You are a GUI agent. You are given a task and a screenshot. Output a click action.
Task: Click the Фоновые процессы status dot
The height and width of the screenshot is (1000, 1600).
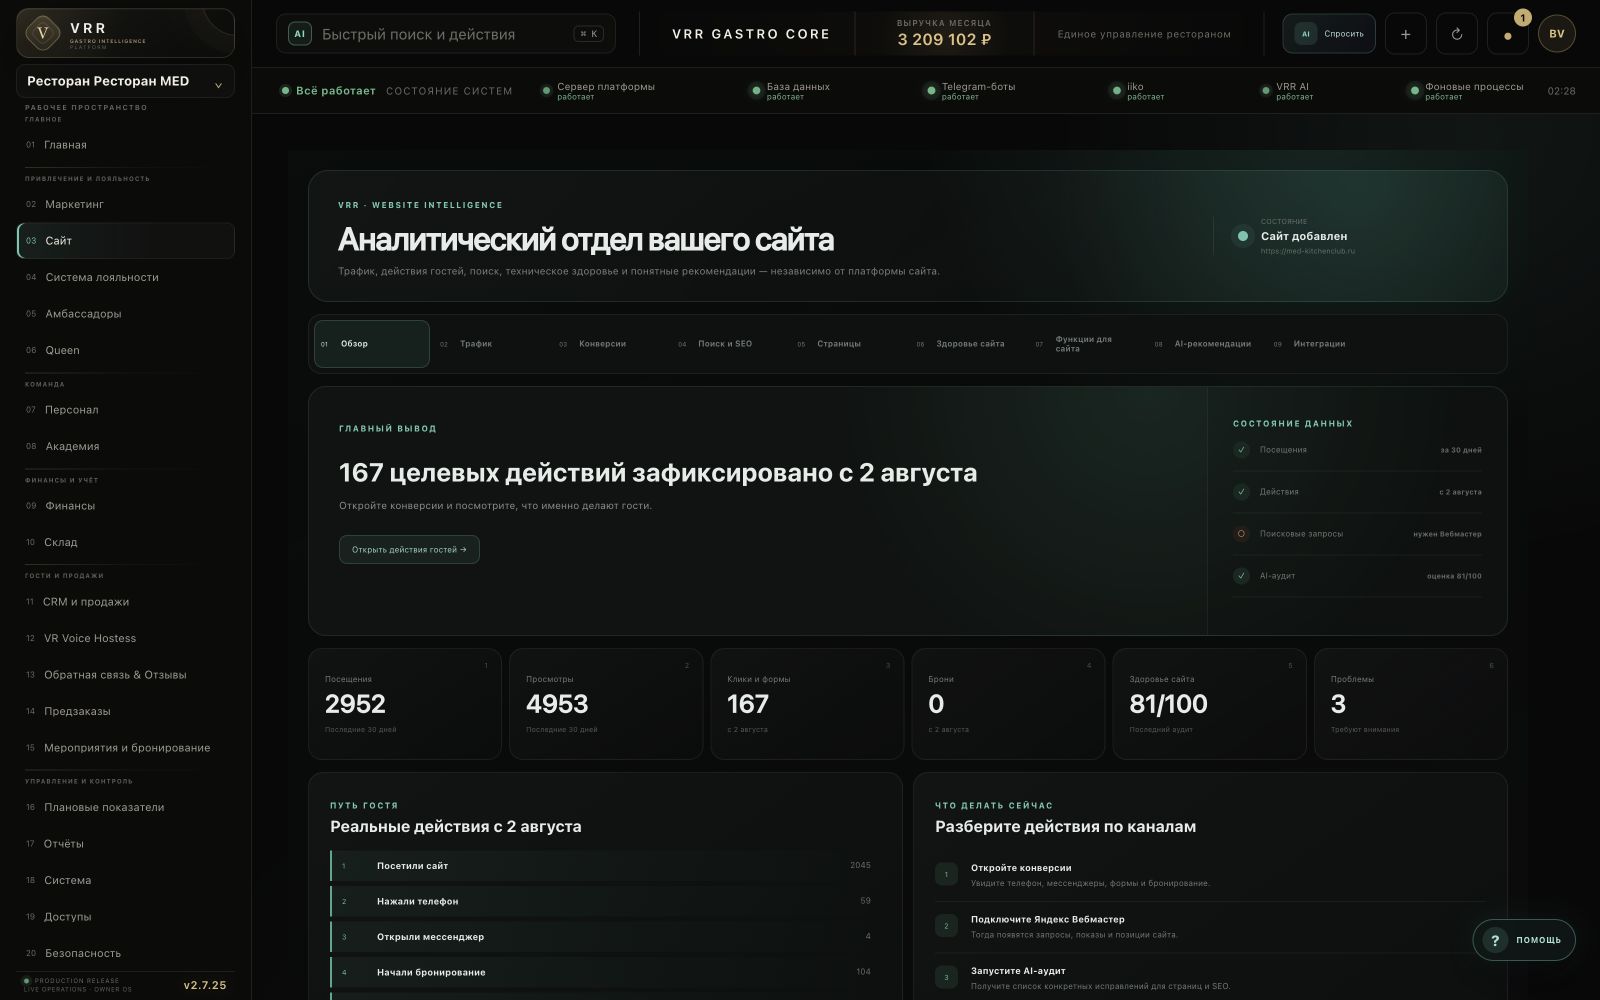click(x=1414, y=91)
